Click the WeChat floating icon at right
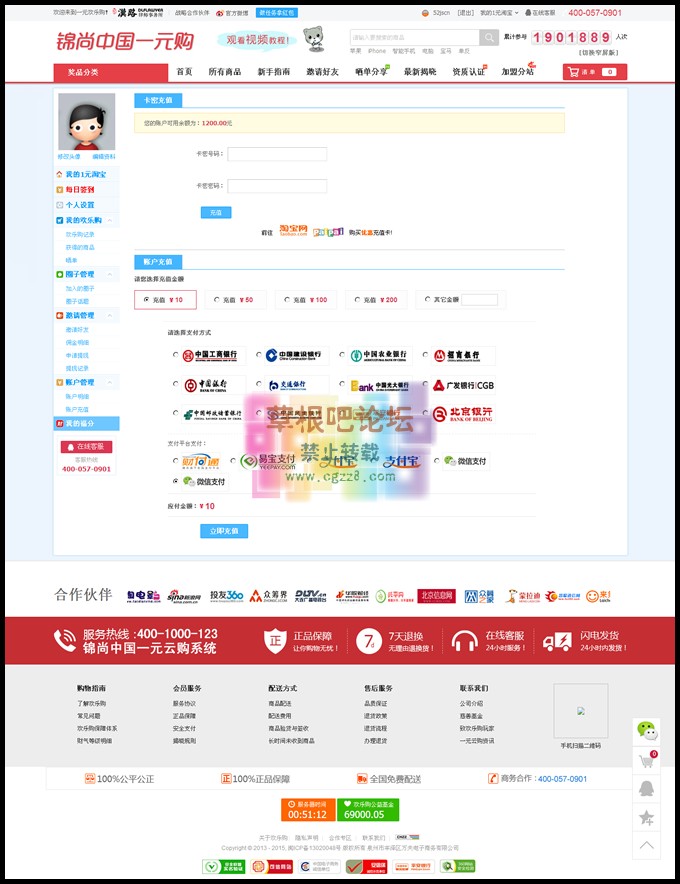Screen dimensions: 680x884 [x=647, y=731]
